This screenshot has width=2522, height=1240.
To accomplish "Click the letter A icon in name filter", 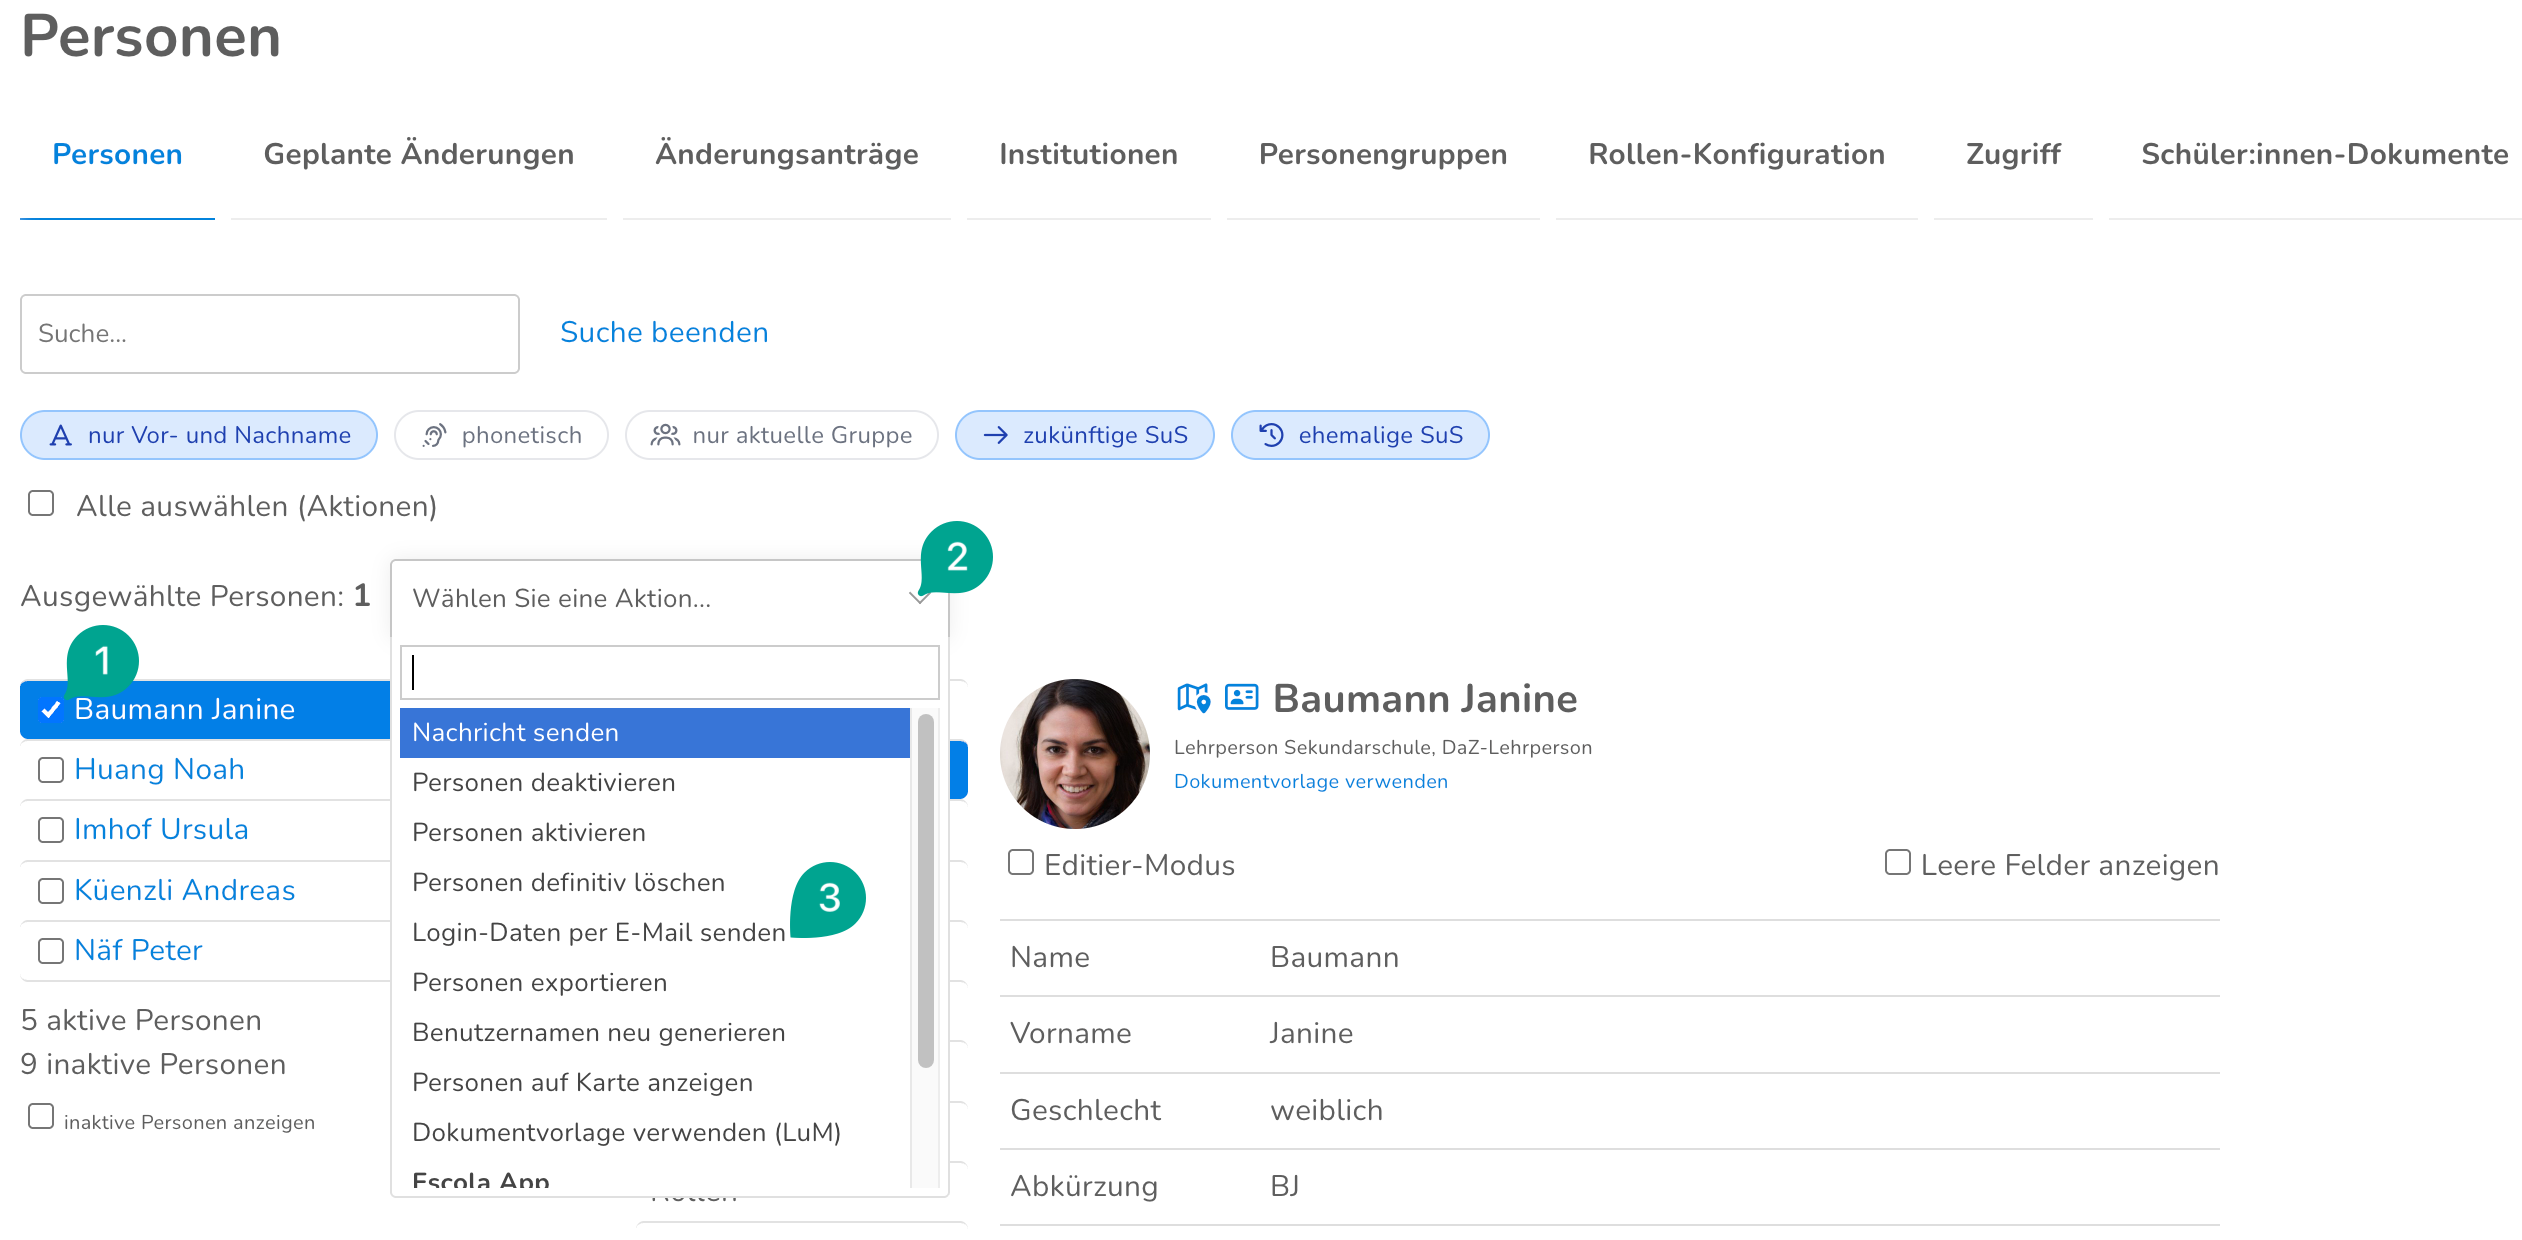I will tap(61, 436).
